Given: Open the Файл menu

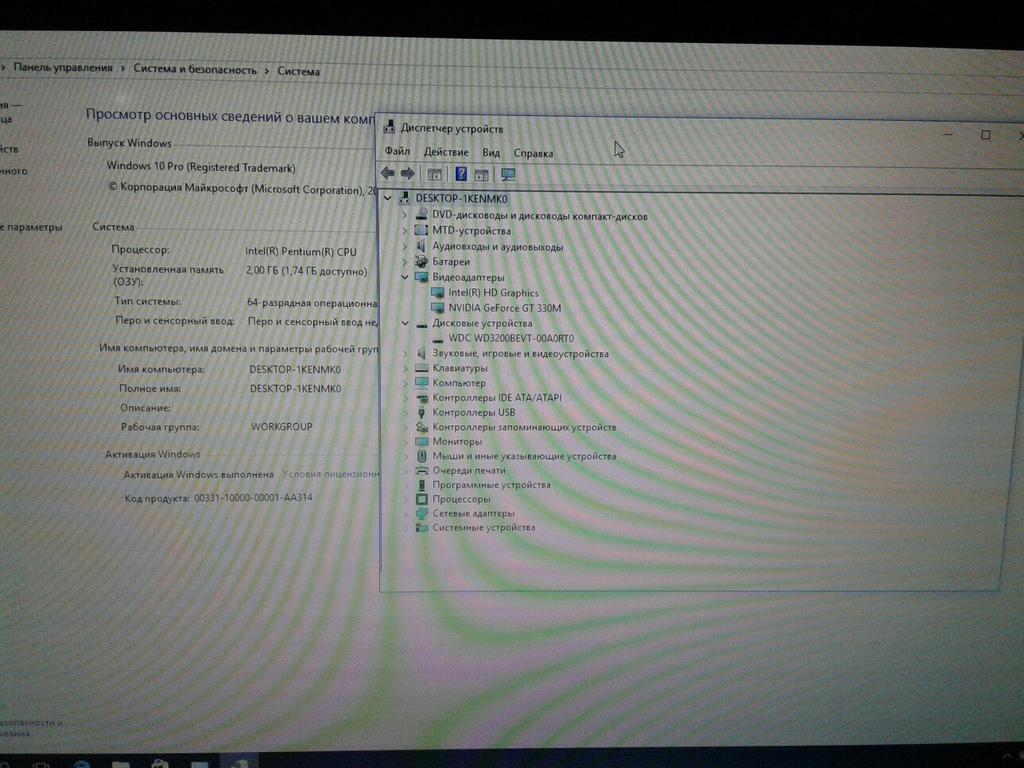Looking at the screenshot, I should tap(397, 151).
